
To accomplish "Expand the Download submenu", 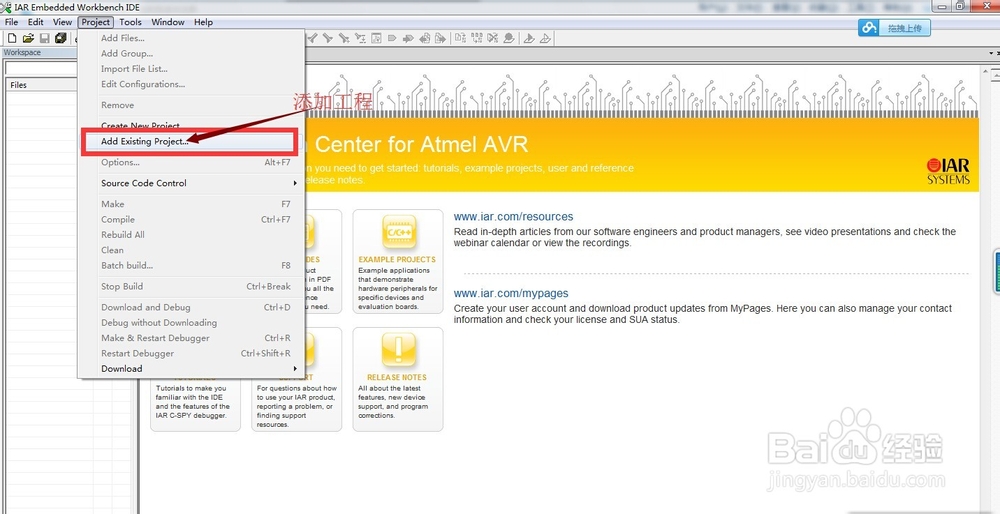I will 191,369.
